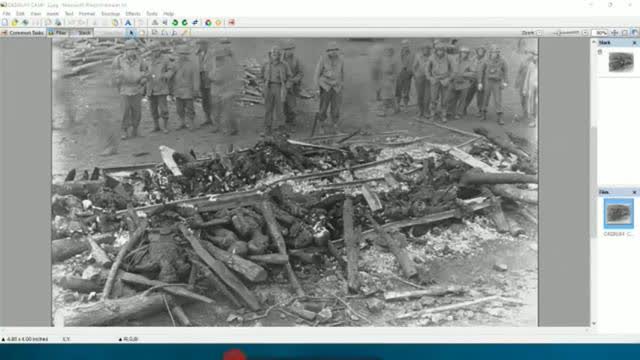Click the lock icon in Stack panel
The image size is (640, 360).
[x=600, y=52]
